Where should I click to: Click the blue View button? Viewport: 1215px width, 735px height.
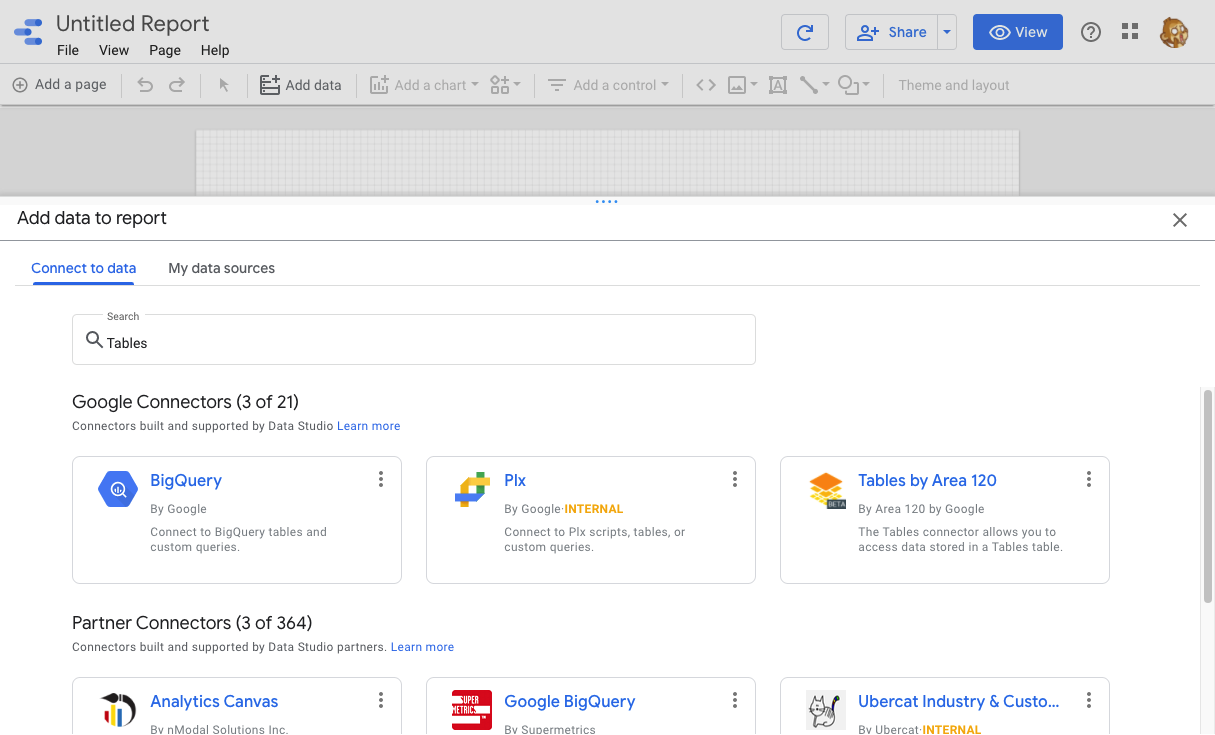(x=1018, y=32)
